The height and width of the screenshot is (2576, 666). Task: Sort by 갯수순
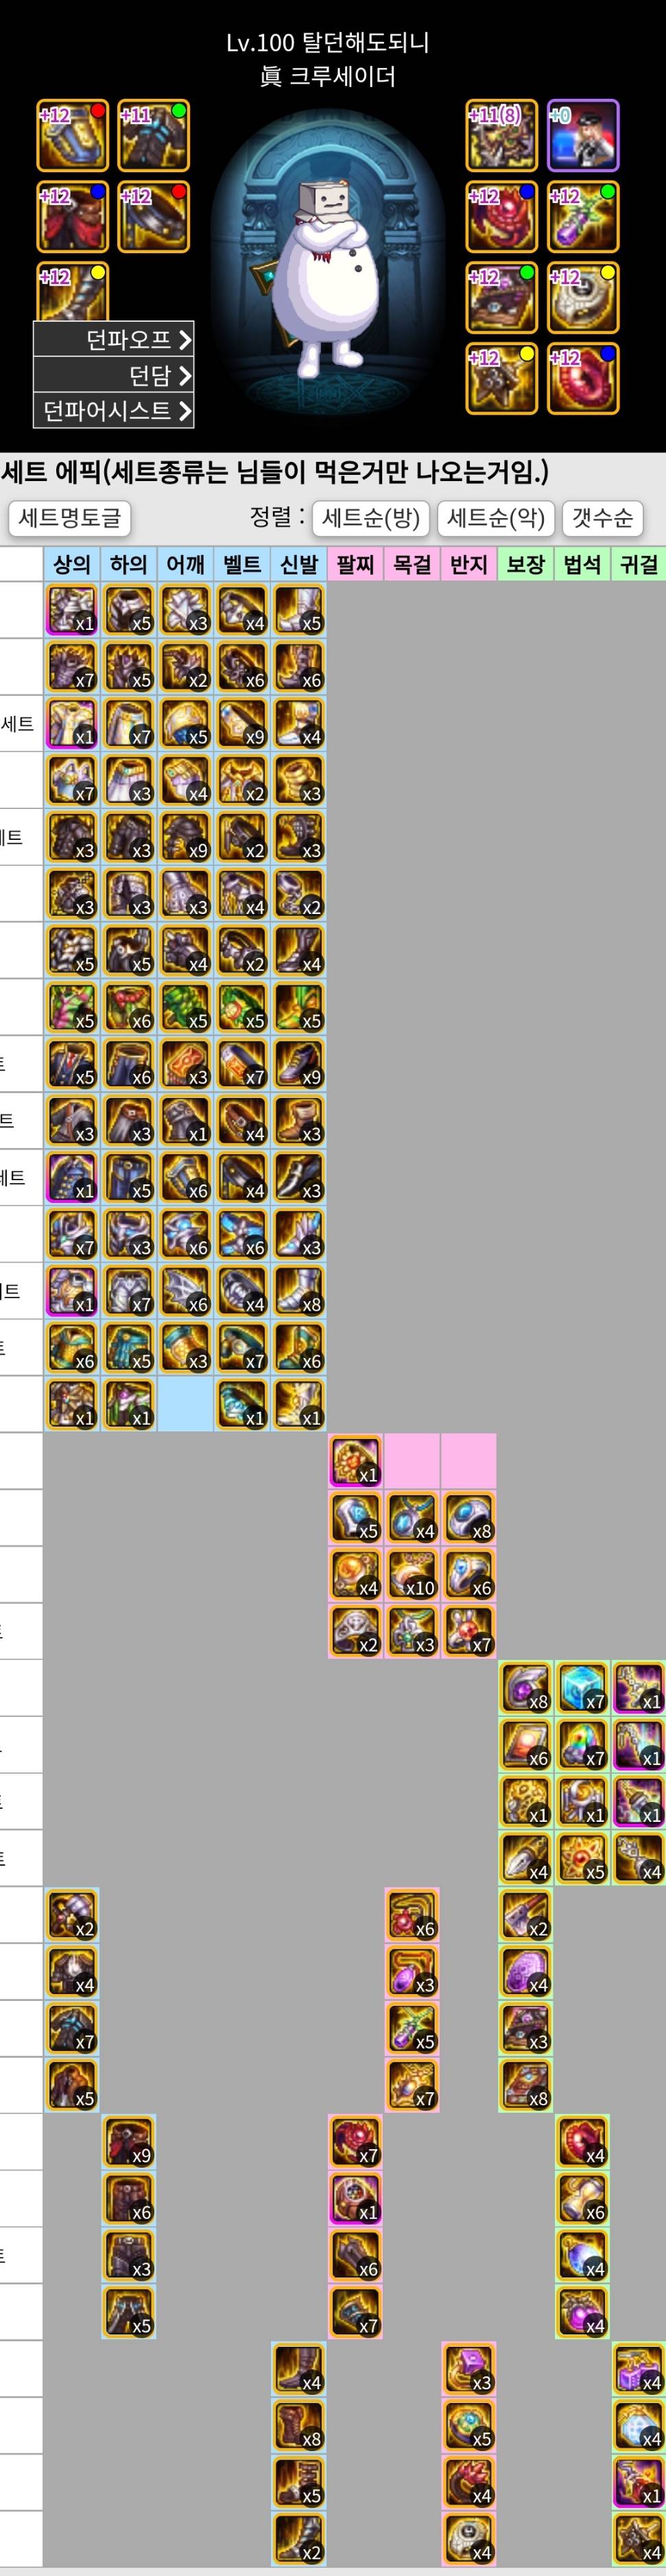(x=602, y=518)
